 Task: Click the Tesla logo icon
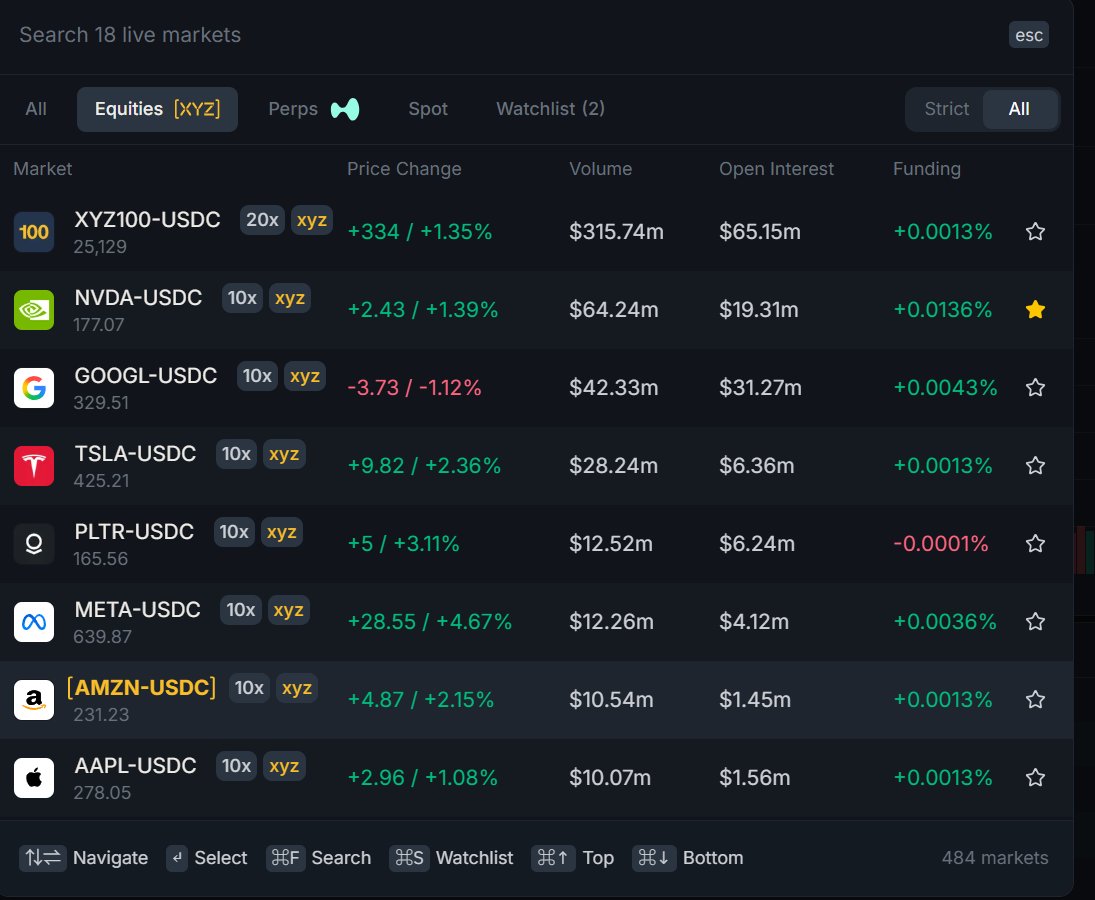coord(34,466)
